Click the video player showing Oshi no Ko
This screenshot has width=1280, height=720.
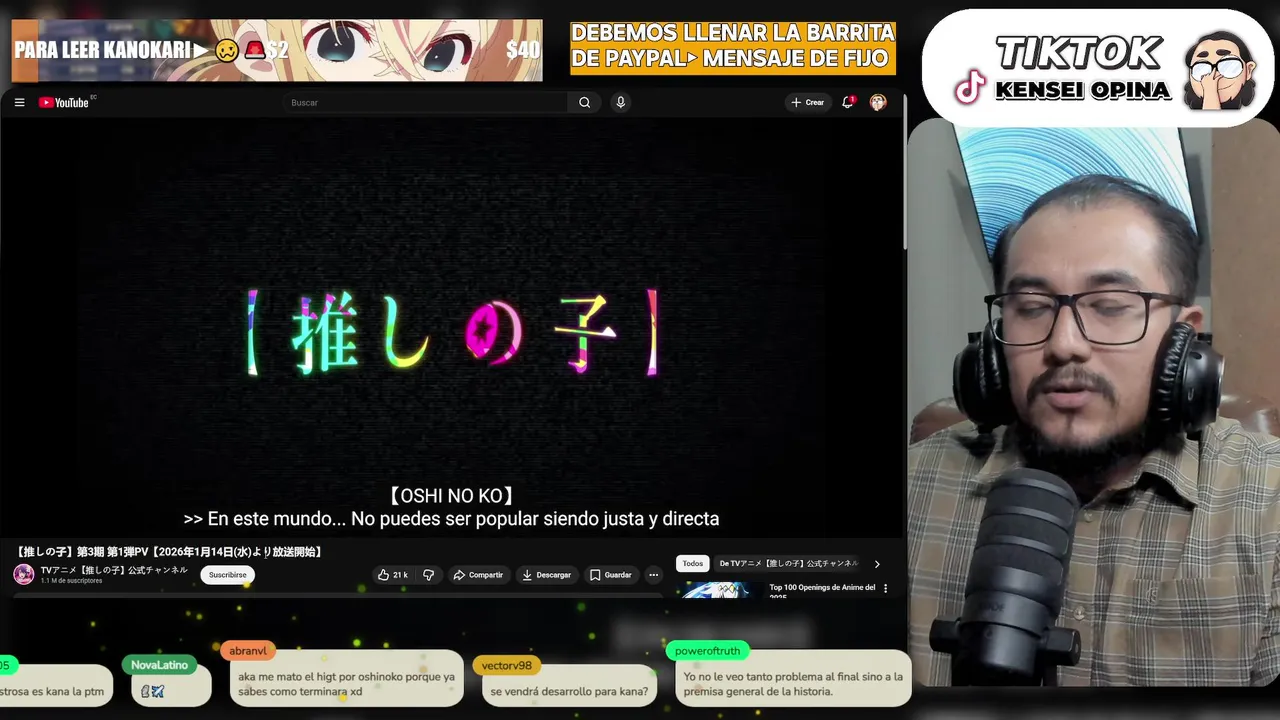[452, 330]
